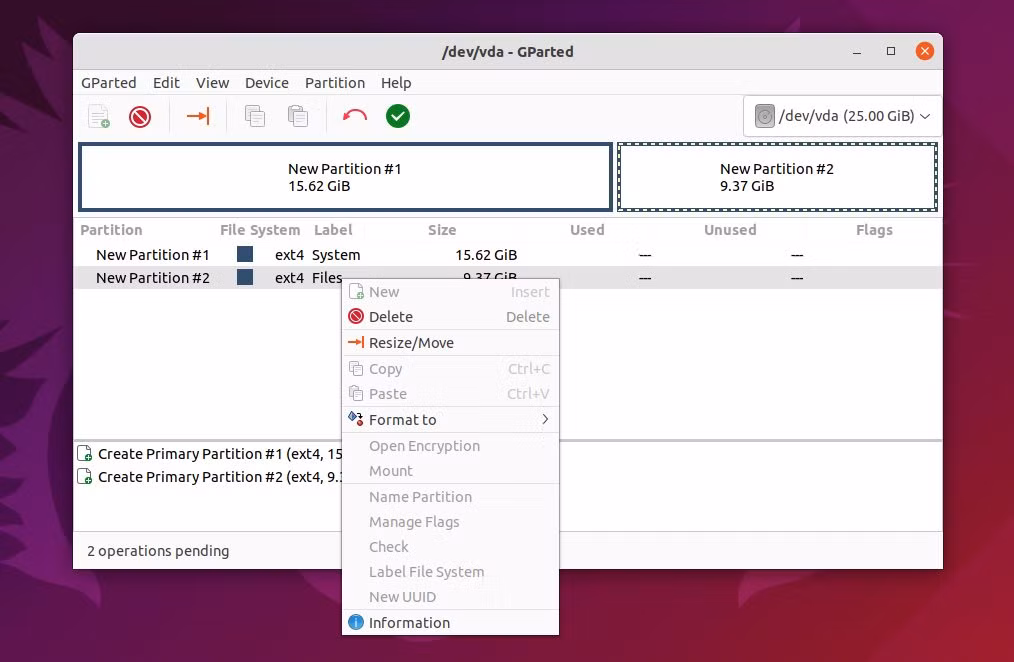The image size is (1014, 662).
Task: Choose Resize/Move from the context menu
Action: pos(450,343)
